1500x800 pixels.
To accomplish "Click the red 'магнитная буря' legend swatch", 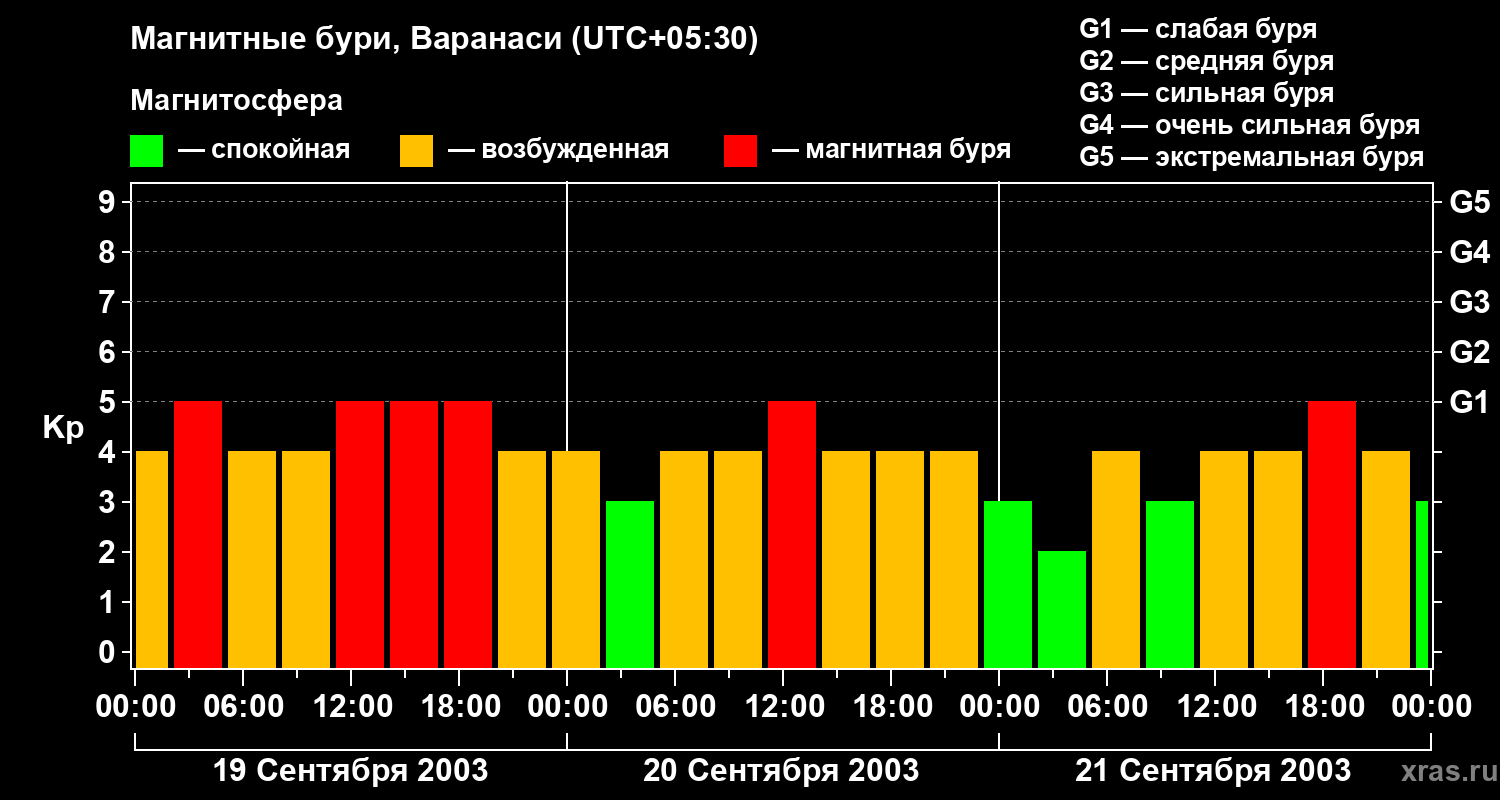I will tap(740, 151).
